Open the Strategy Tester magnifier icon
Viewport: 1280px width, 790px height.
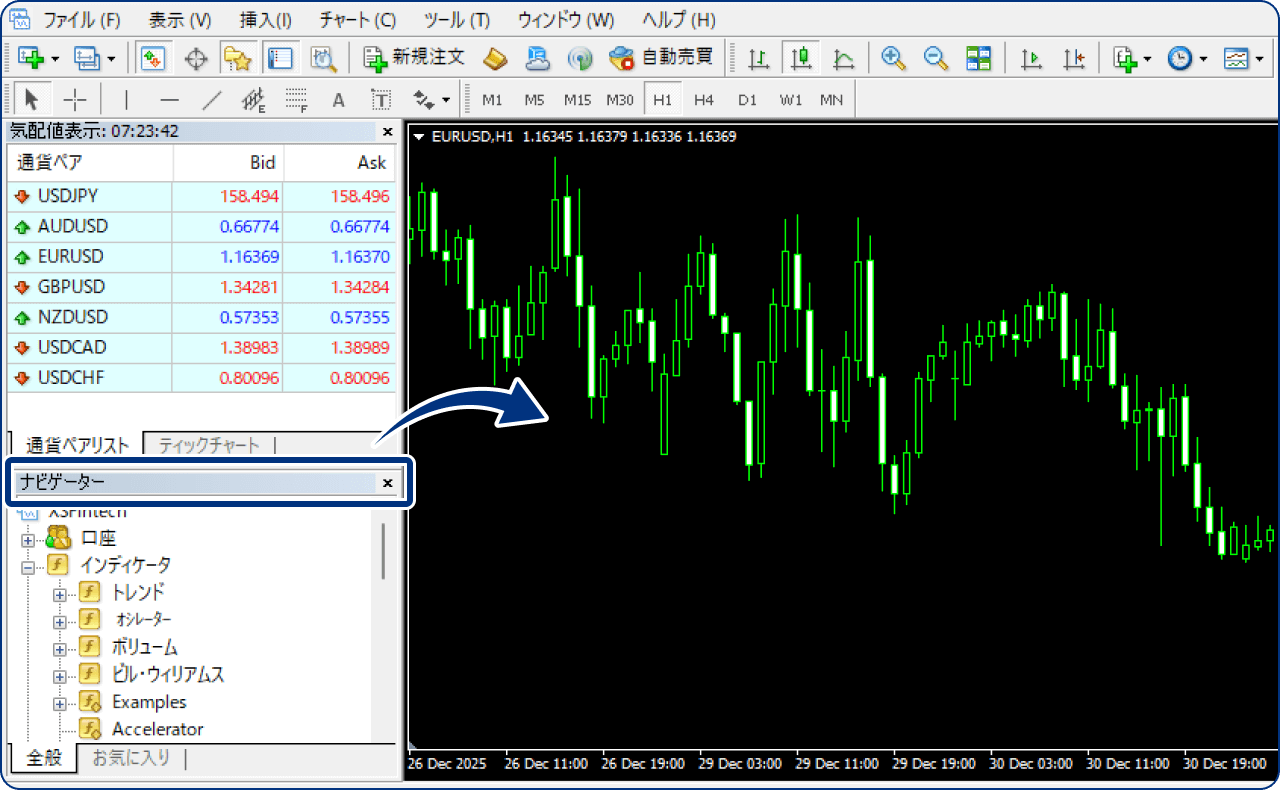[x=323, y=59]
